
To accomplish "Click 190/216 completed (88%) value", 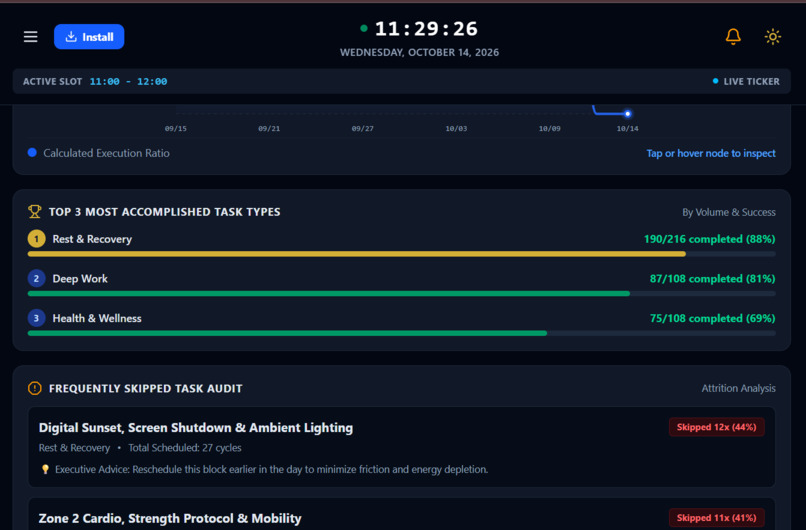I will [x=709, y=239].
